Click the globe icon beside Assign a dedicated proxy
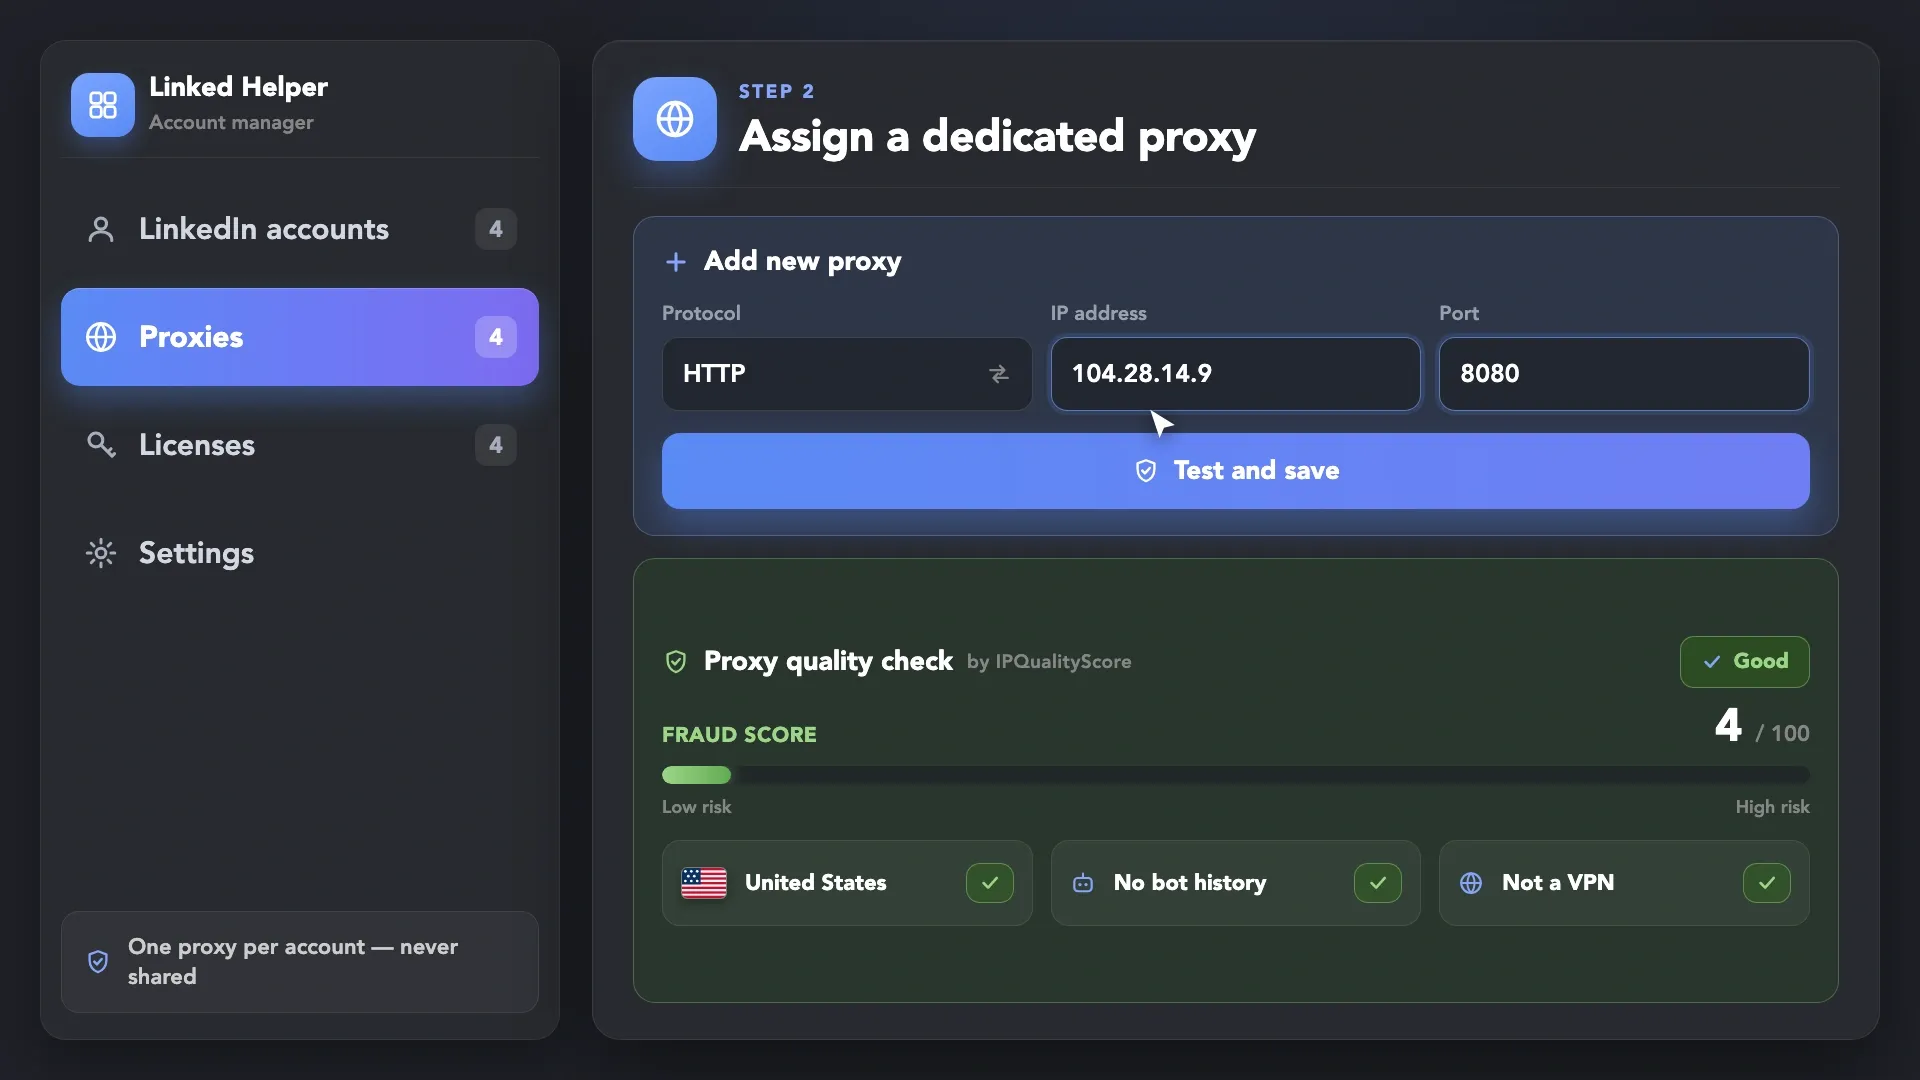Viewport: 1920px width, 1080px height. tap(675, 119)
